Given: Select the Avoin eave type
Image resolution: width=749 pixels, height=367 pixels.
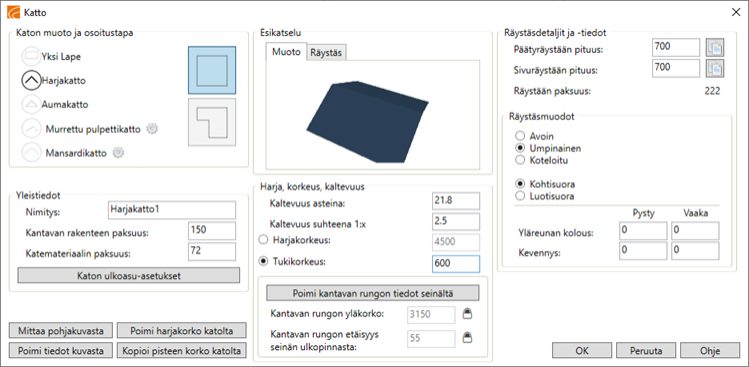Looking at the screenshot, I should coord(521,136).
